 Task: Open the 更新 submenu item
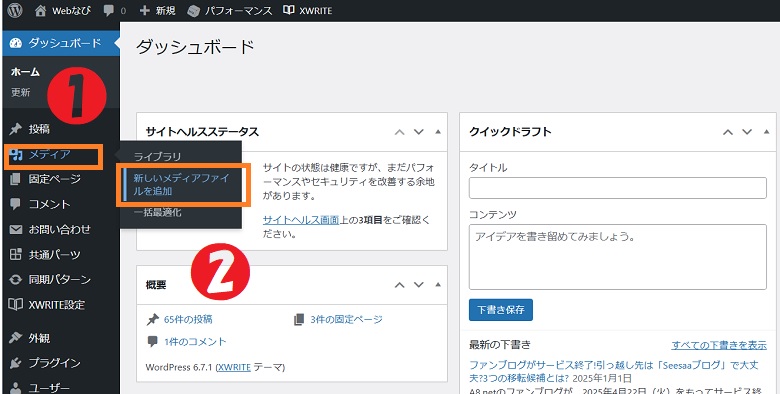[x=20, y=93]
